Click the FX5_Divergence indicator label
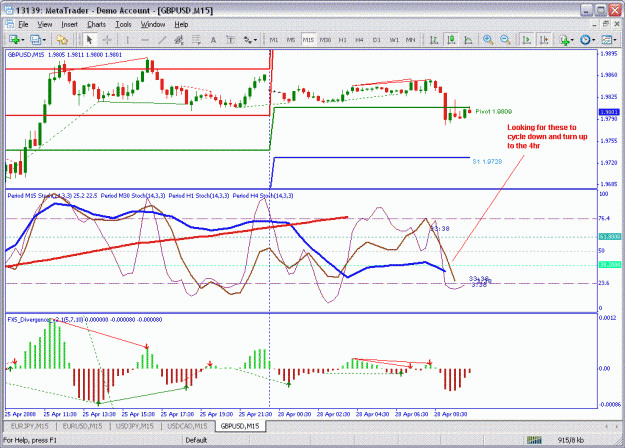 coord(85,320)
